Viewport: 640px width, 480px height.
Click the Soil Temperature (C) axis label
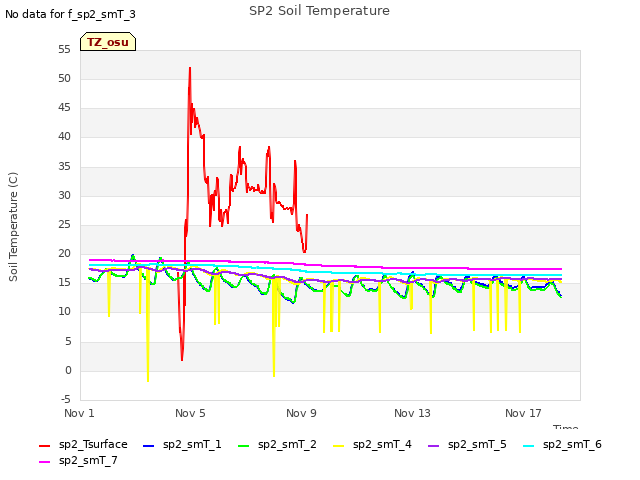[13, 227]
